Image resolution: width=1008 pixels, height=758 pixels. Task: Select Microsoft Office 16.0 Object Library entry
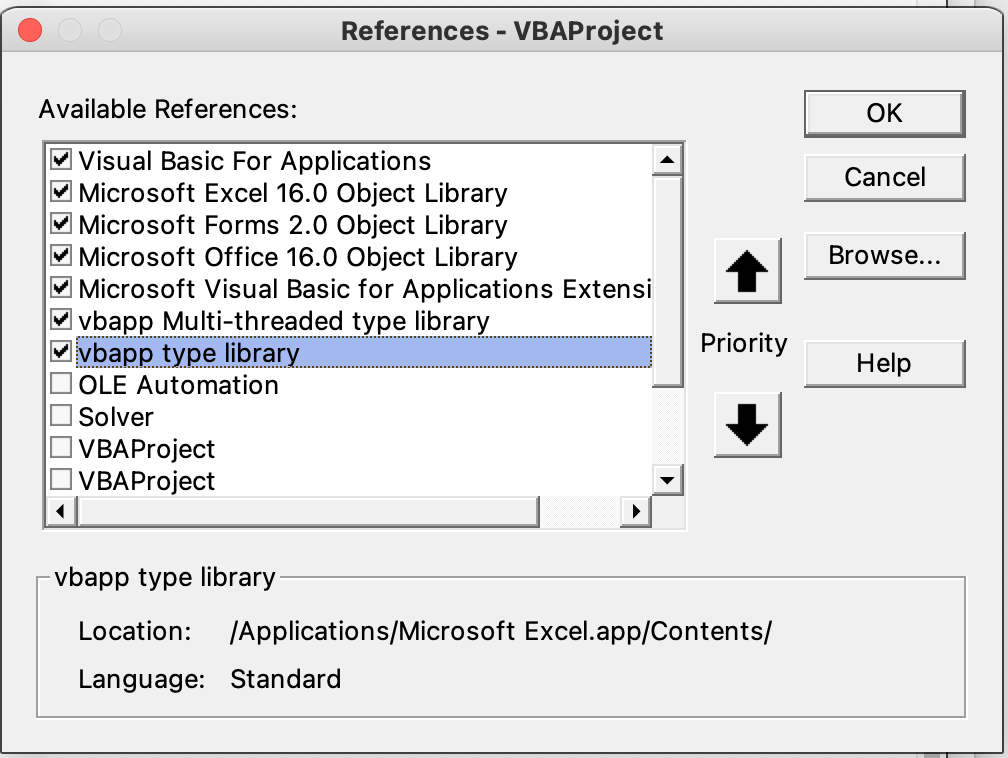pyautogui.click(x=297, y=257)
